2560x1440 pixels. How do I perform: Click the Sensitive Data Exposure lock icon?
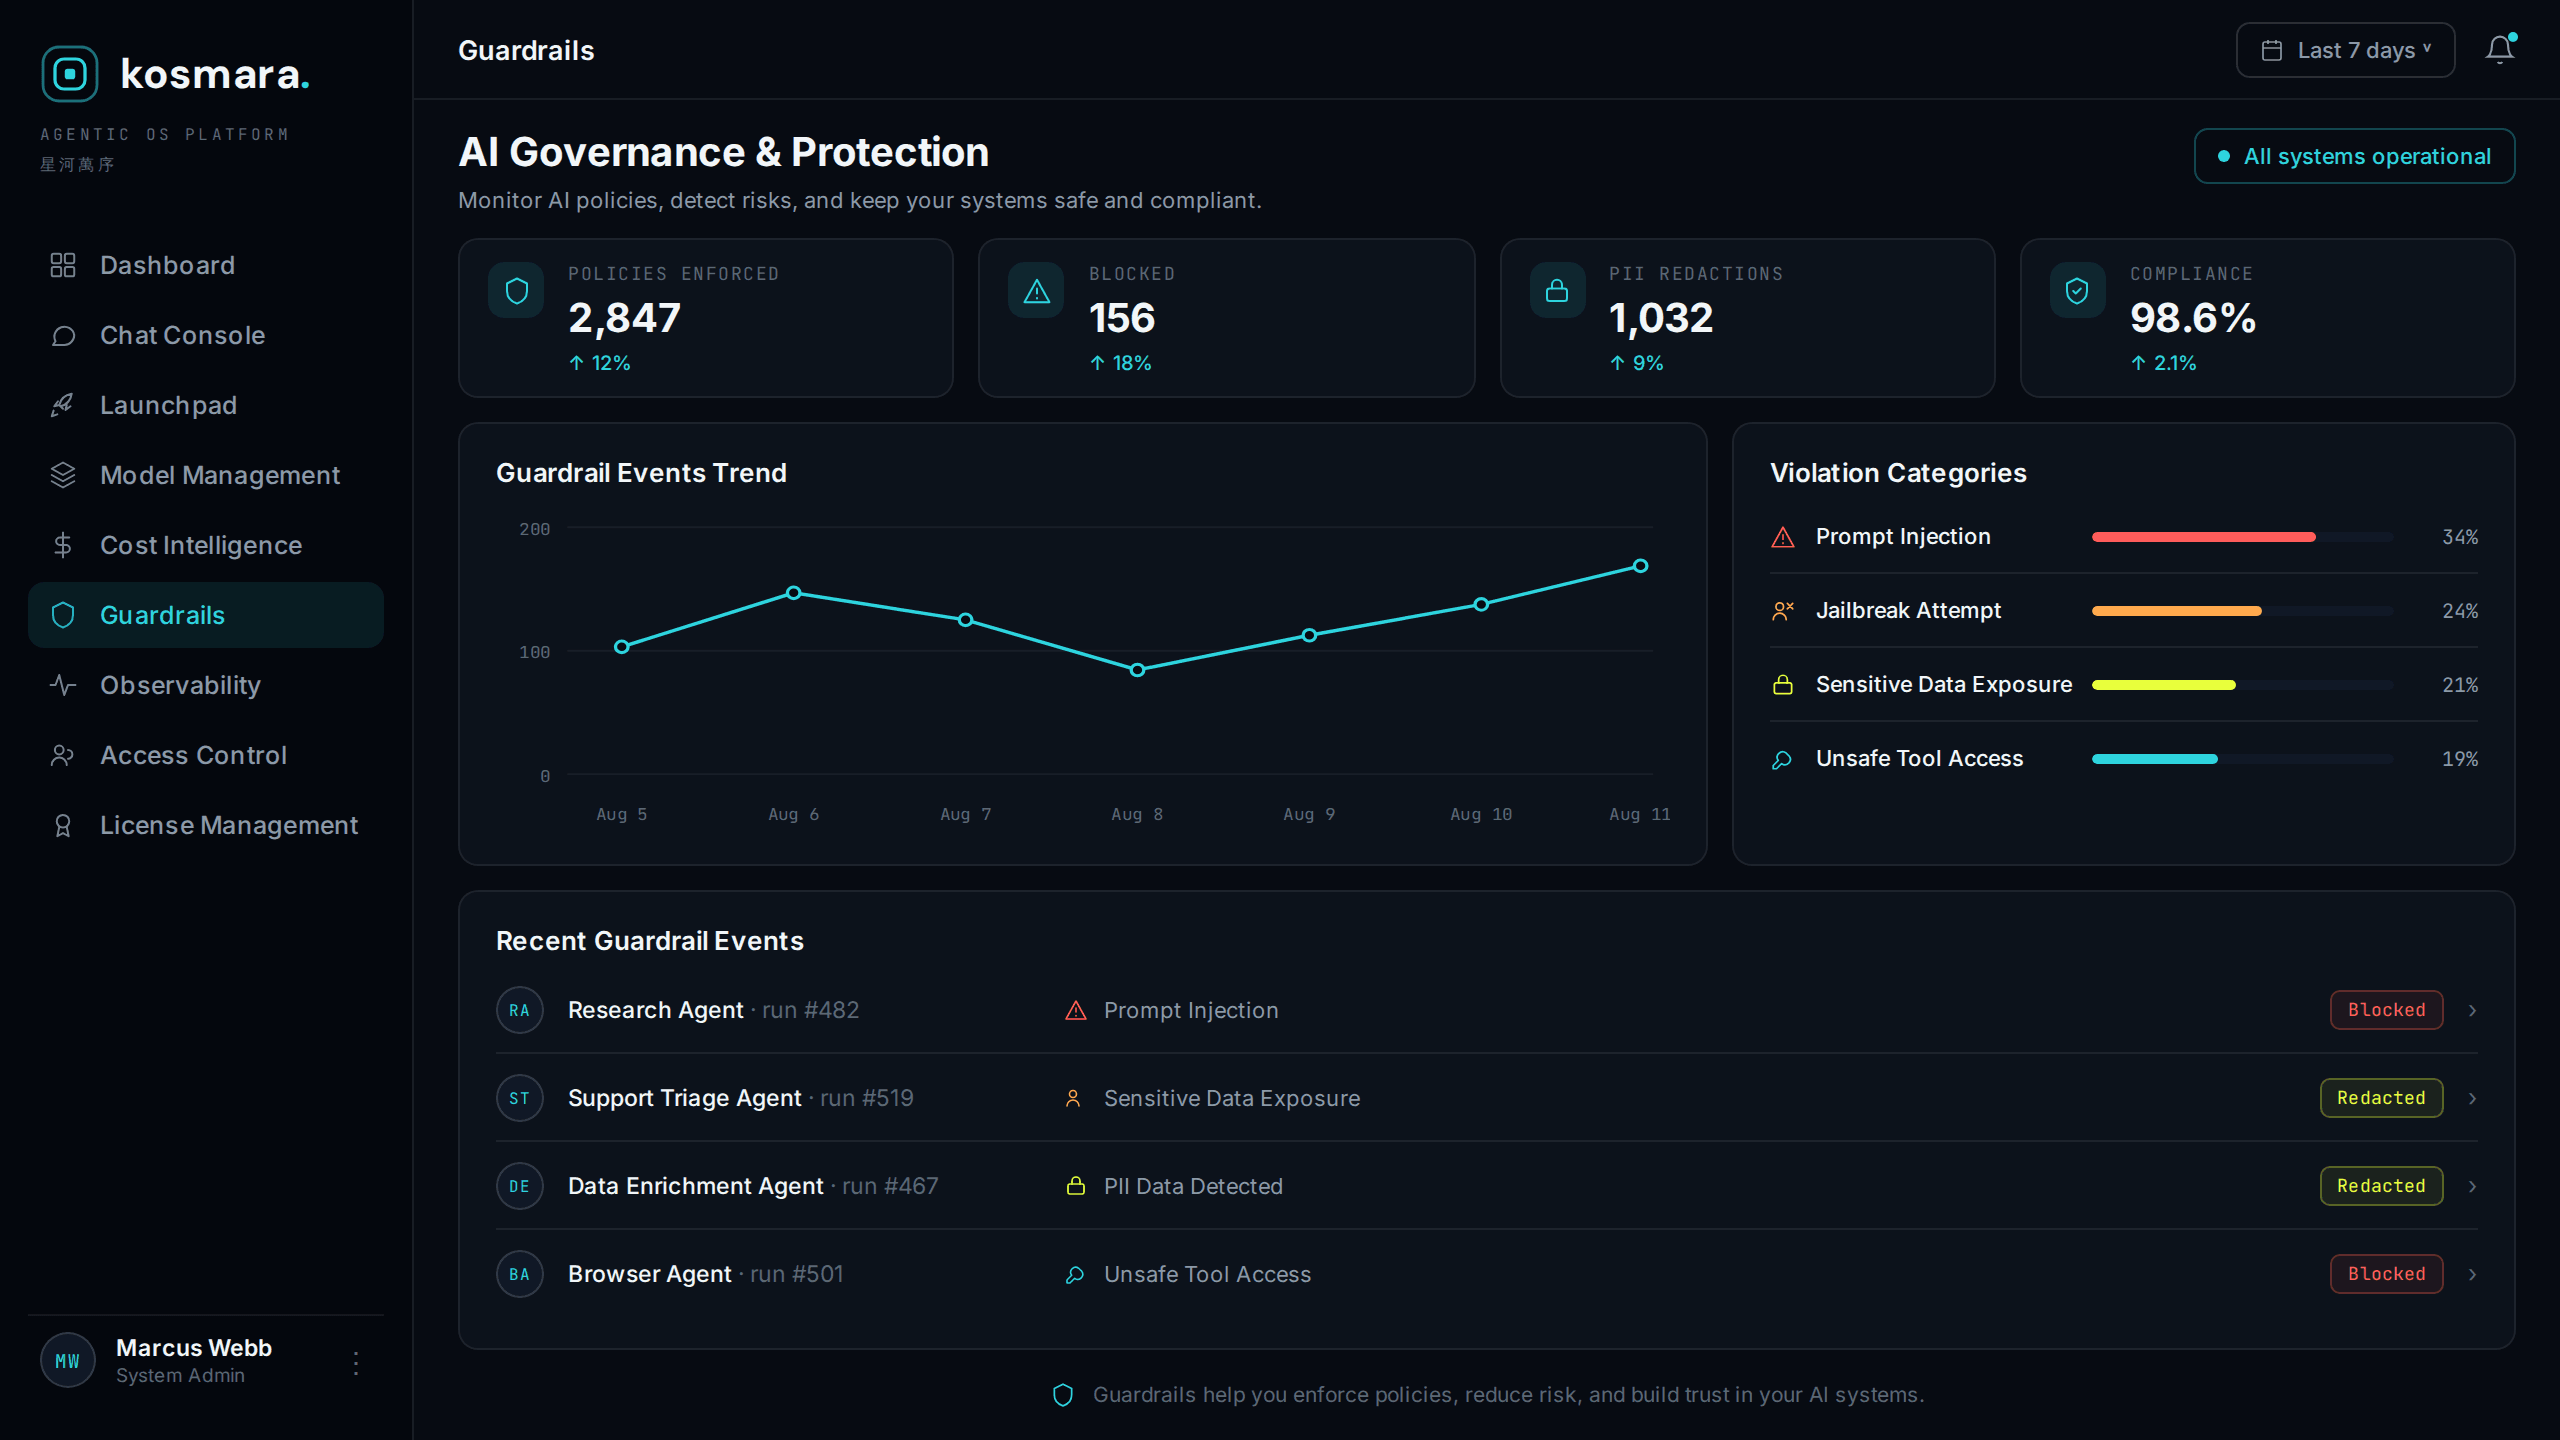coord(1783,685)
